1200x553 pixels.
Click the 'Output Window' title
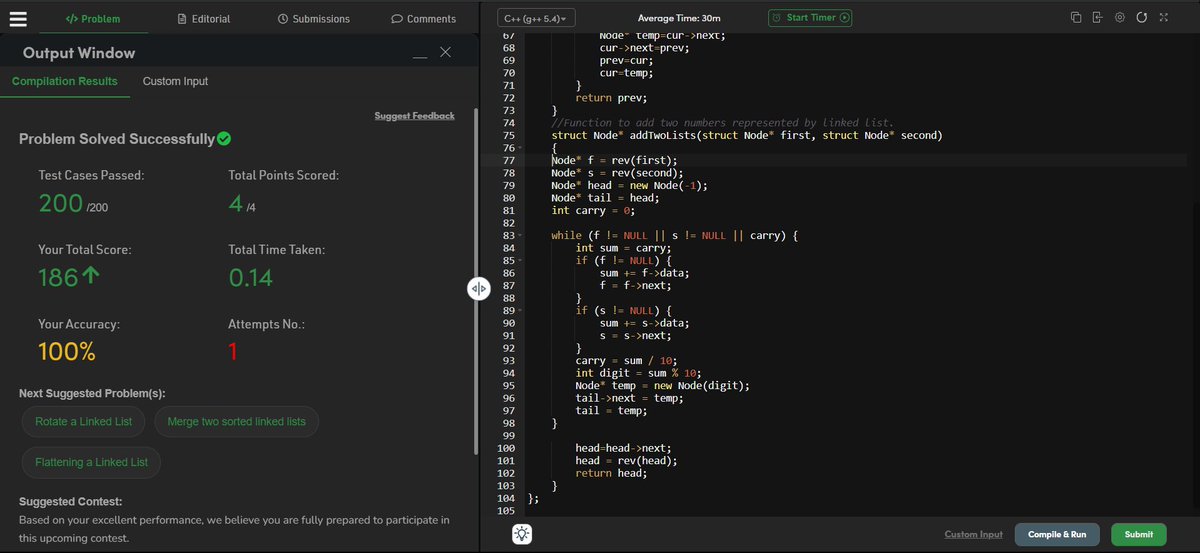point(79,53)
